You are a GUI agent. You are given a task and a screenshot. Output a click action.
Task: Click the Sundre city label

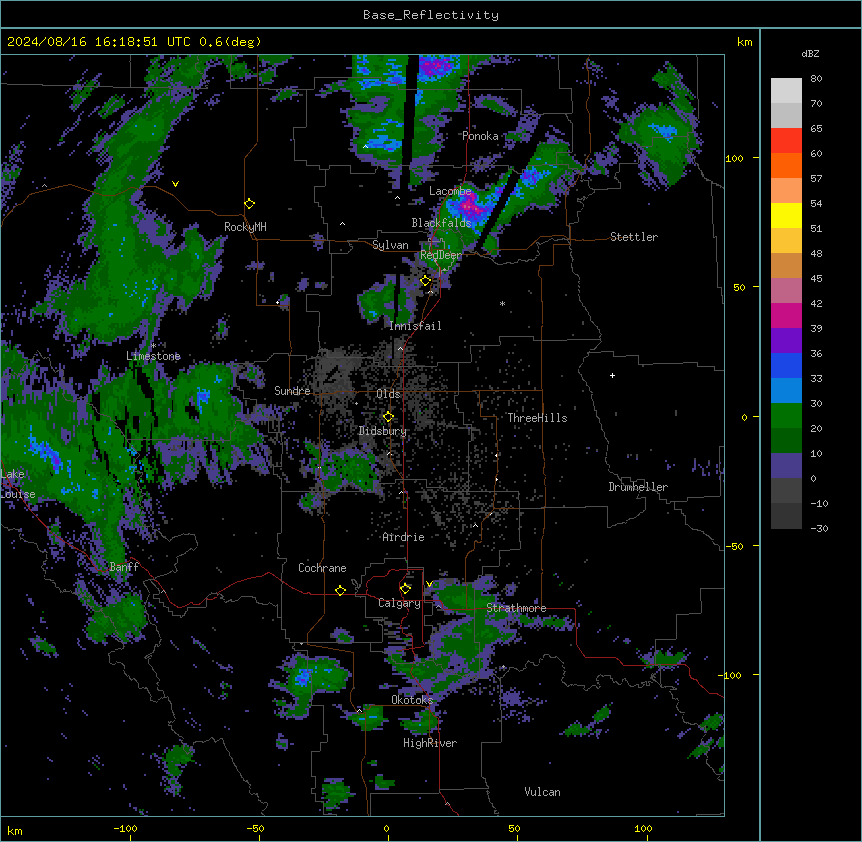pyautogui.click(x=292, y=391)
